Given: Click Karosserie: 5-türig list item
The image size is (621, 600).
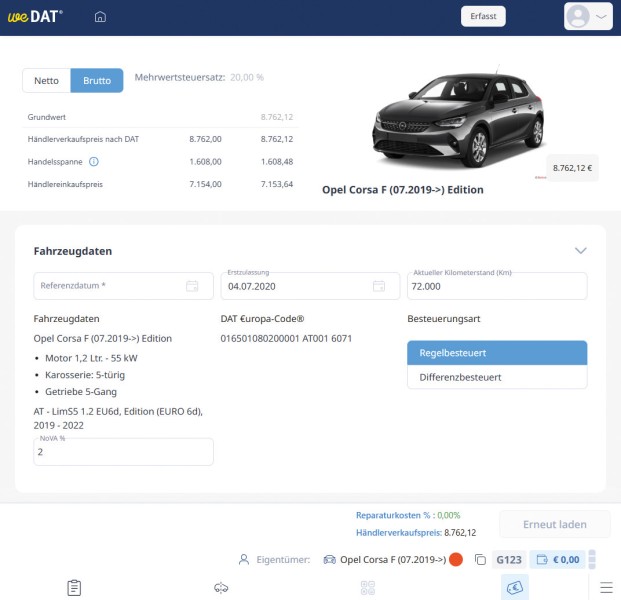Looking at the screenshot, I should 85,375.
